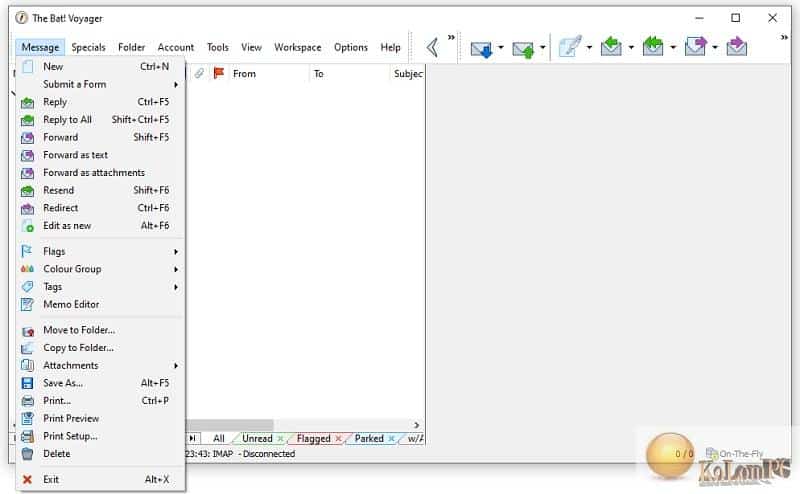This screenshot has width=800, height=494.
Task: Switch to the All message tab
Action: coord(219,438)
